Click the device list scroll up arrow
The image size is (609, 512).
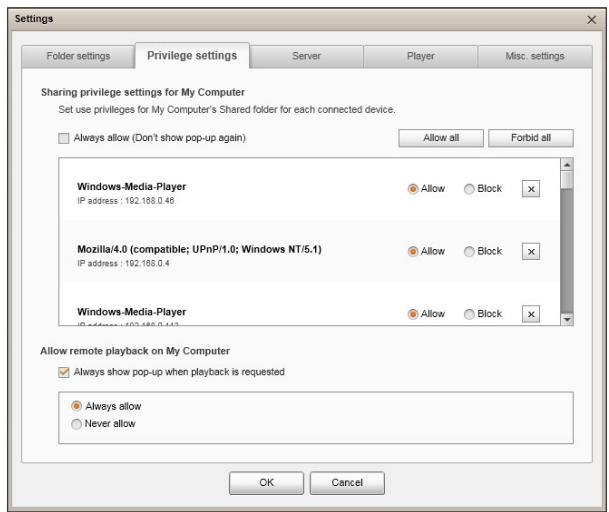567,165
